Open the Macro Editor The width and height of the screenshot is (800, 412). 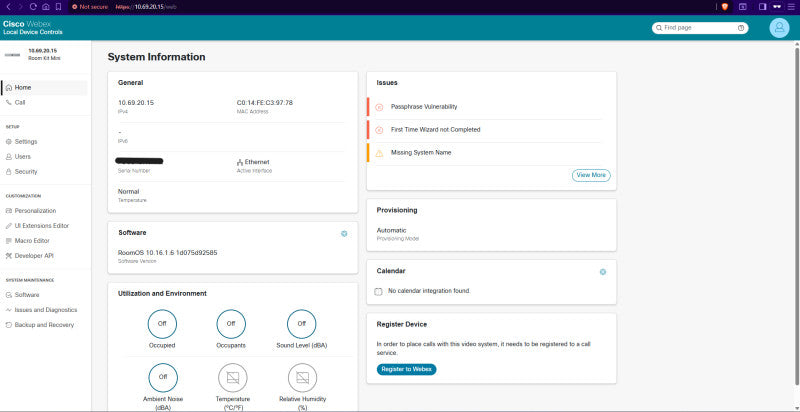45,241
